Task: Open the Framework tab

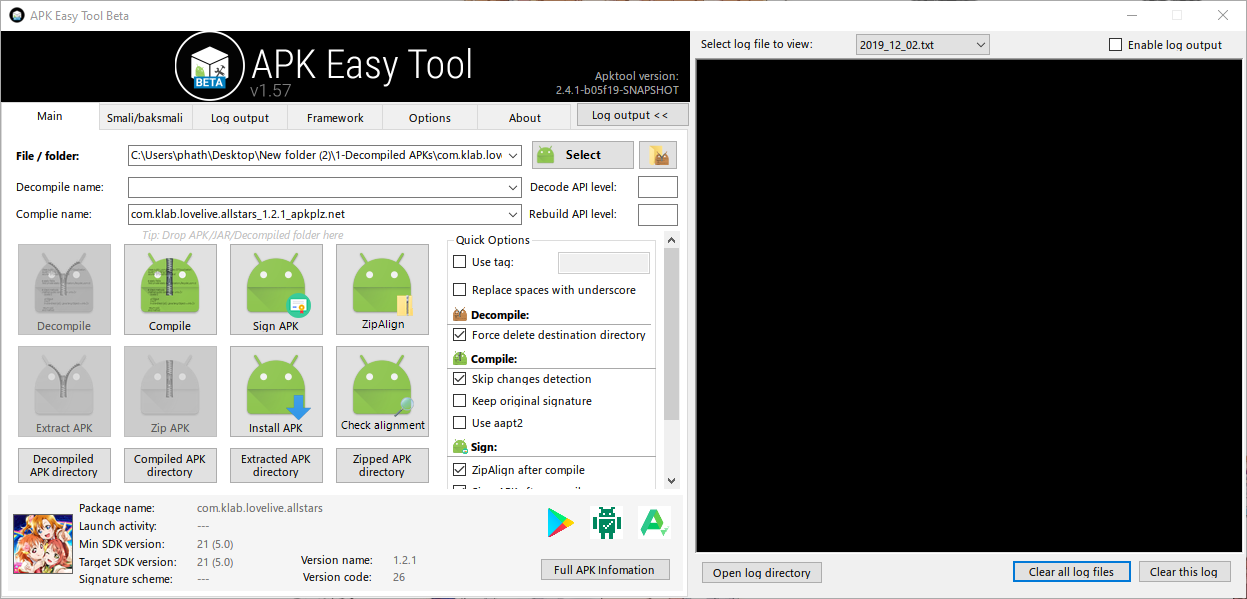Action: click(x=335, y=118)
